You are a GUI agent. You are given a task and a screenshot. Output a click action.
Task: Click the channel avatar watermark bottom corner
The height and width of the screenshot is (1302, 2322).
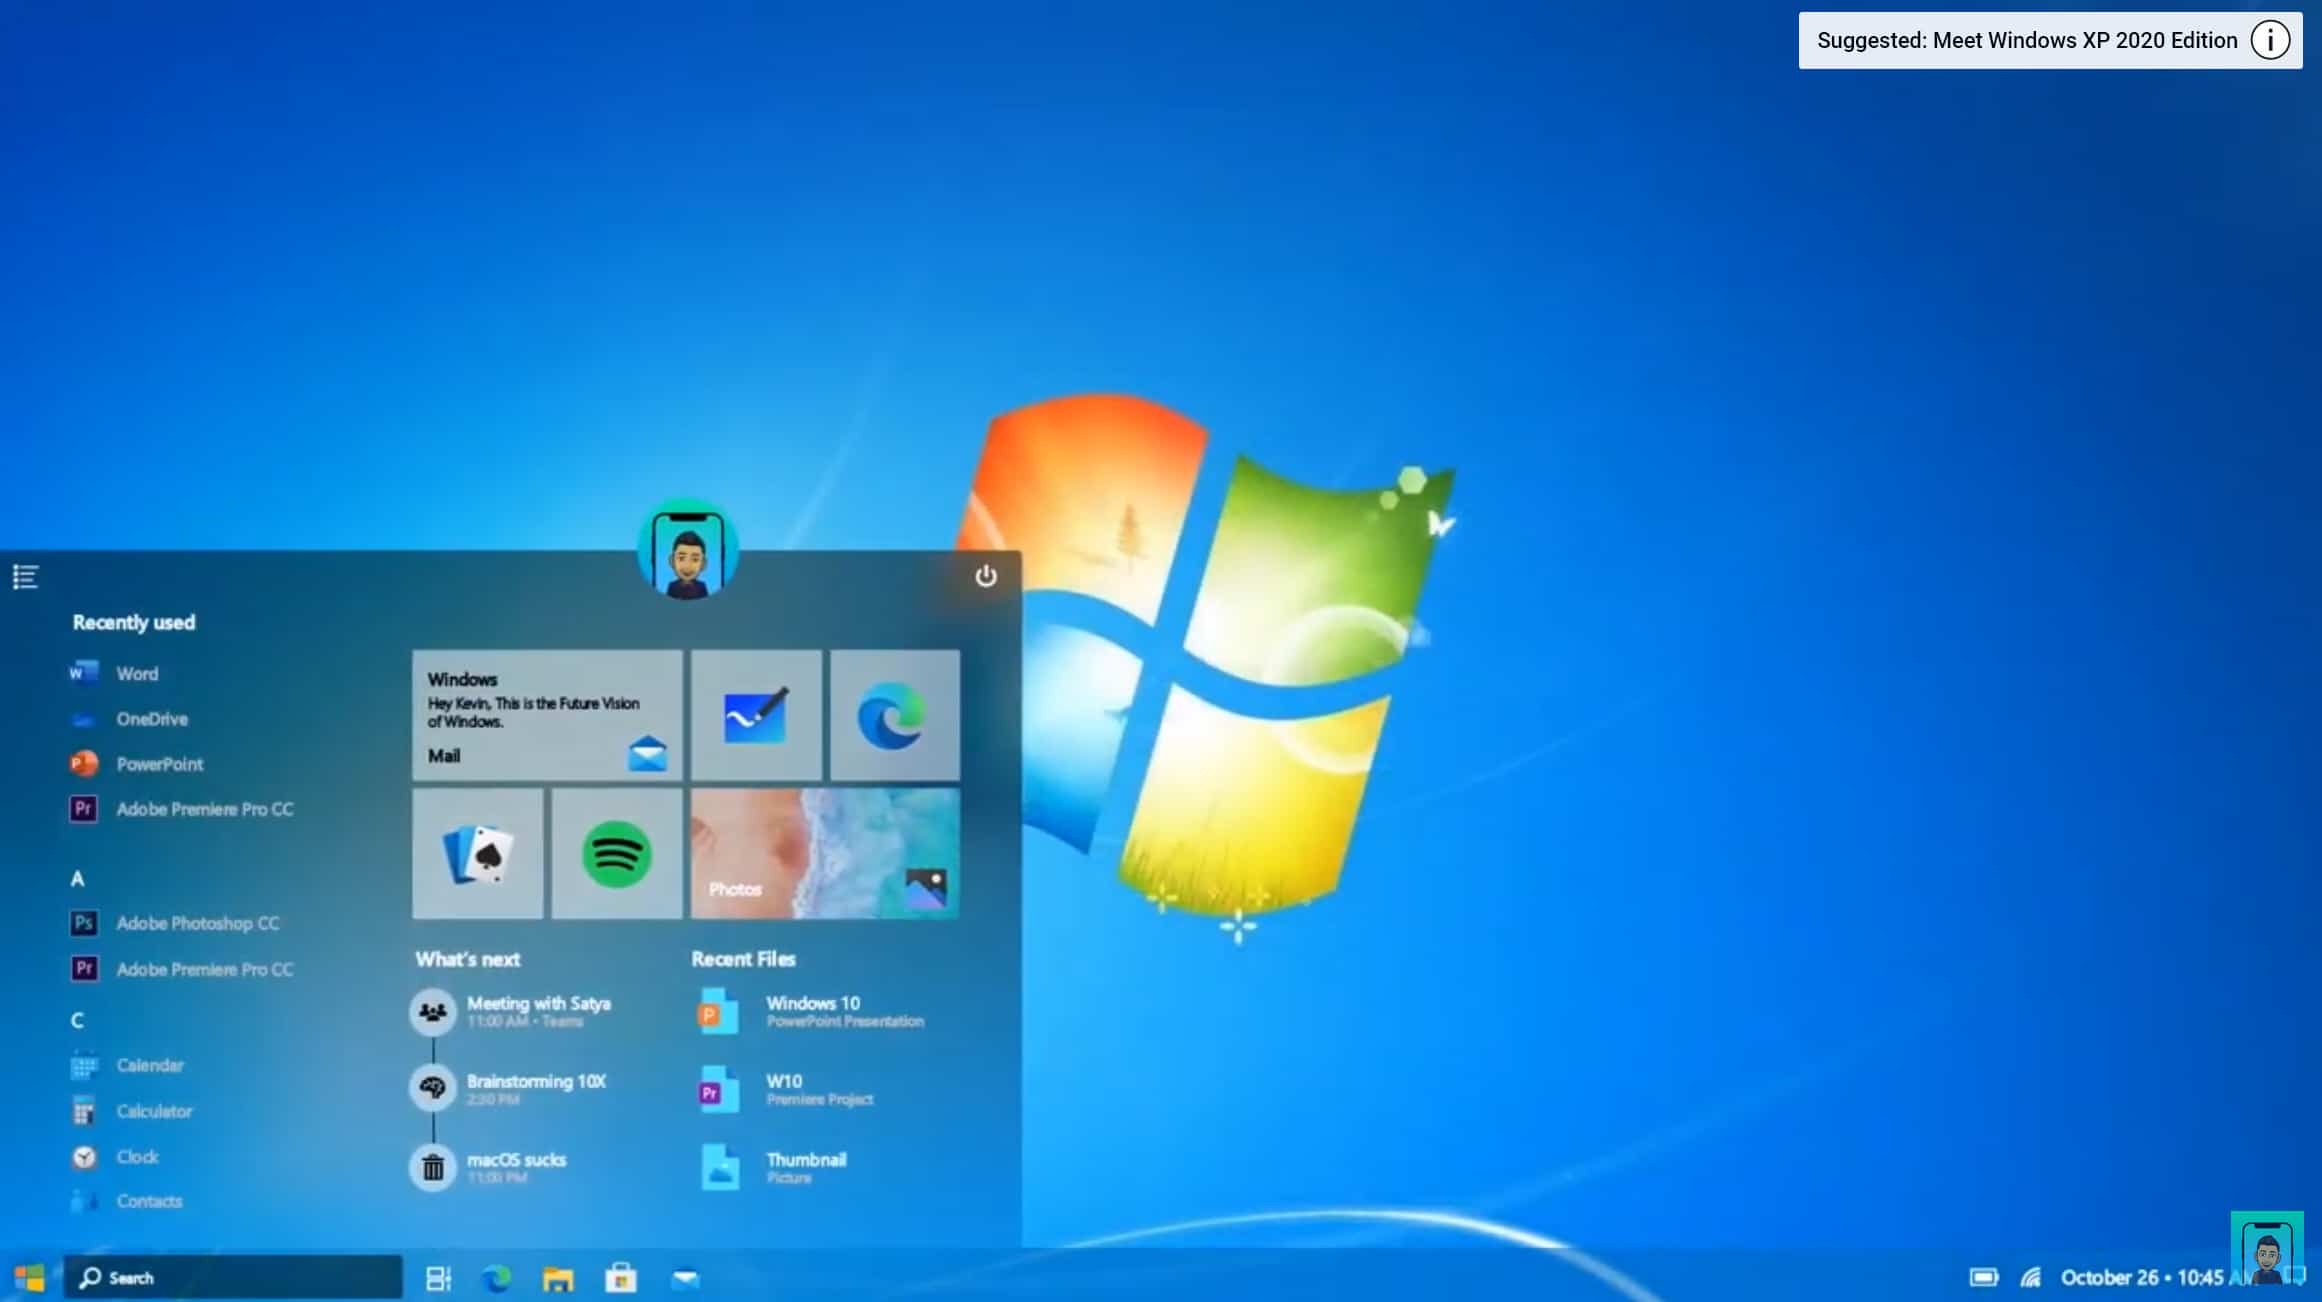tap(2266, 1248)
